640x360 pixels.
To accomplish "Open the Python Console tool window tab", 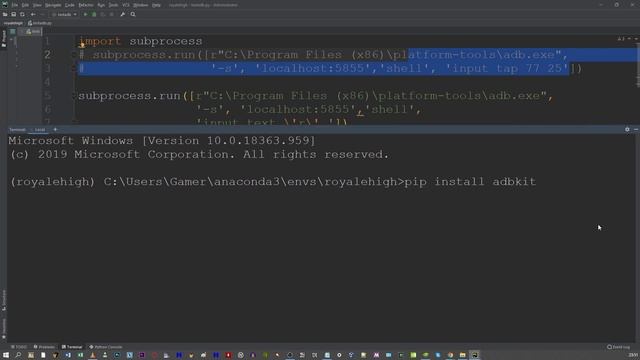I will click(106, 347).
